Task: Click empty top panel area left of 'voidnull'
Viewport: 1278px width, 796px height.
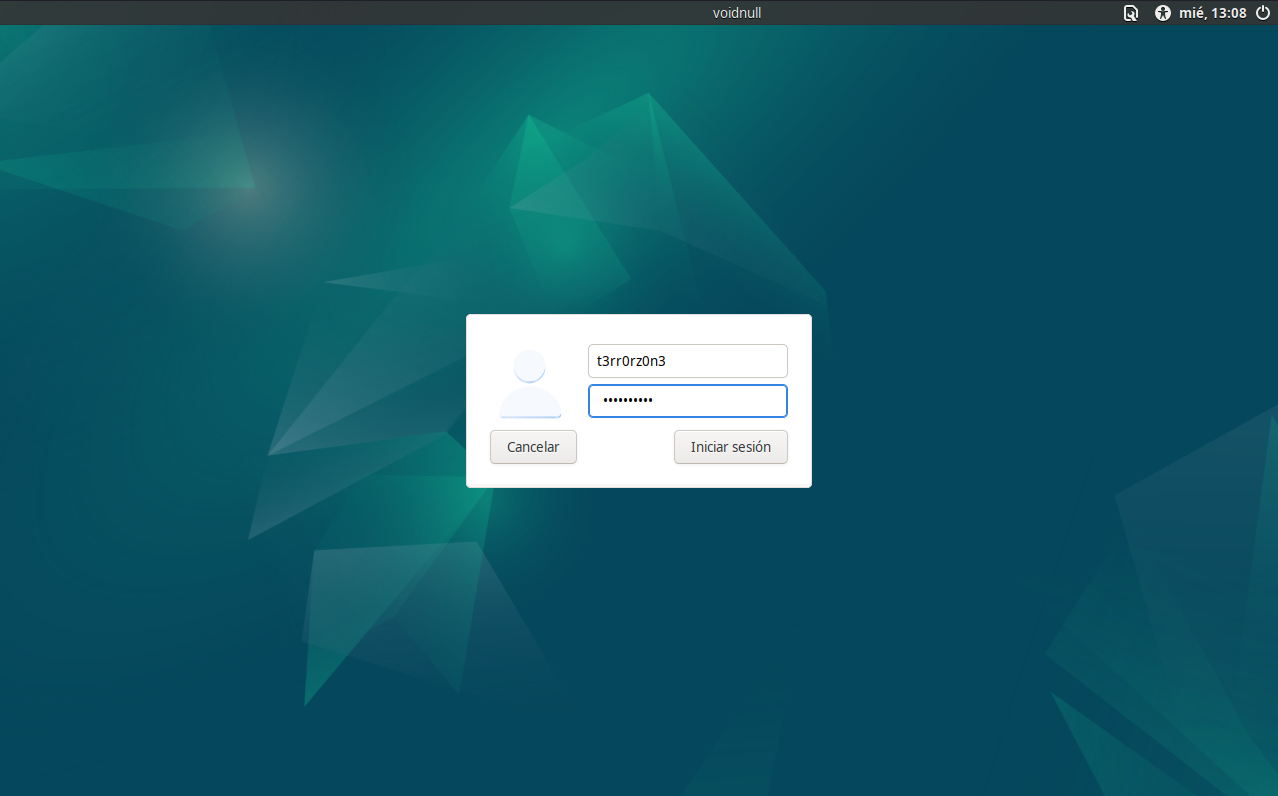Action: tap(350, 13)
